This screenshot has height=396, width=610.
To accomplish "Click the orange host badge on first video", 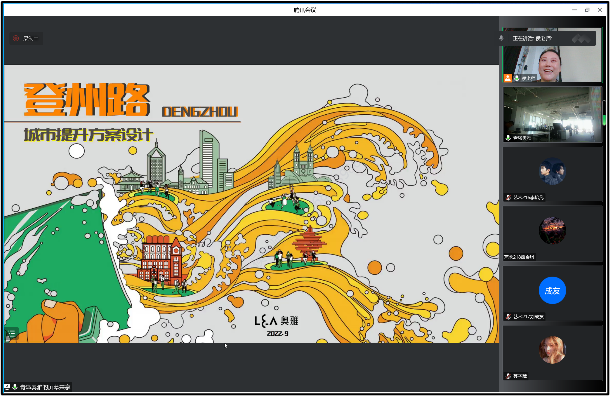I will 508,78.
